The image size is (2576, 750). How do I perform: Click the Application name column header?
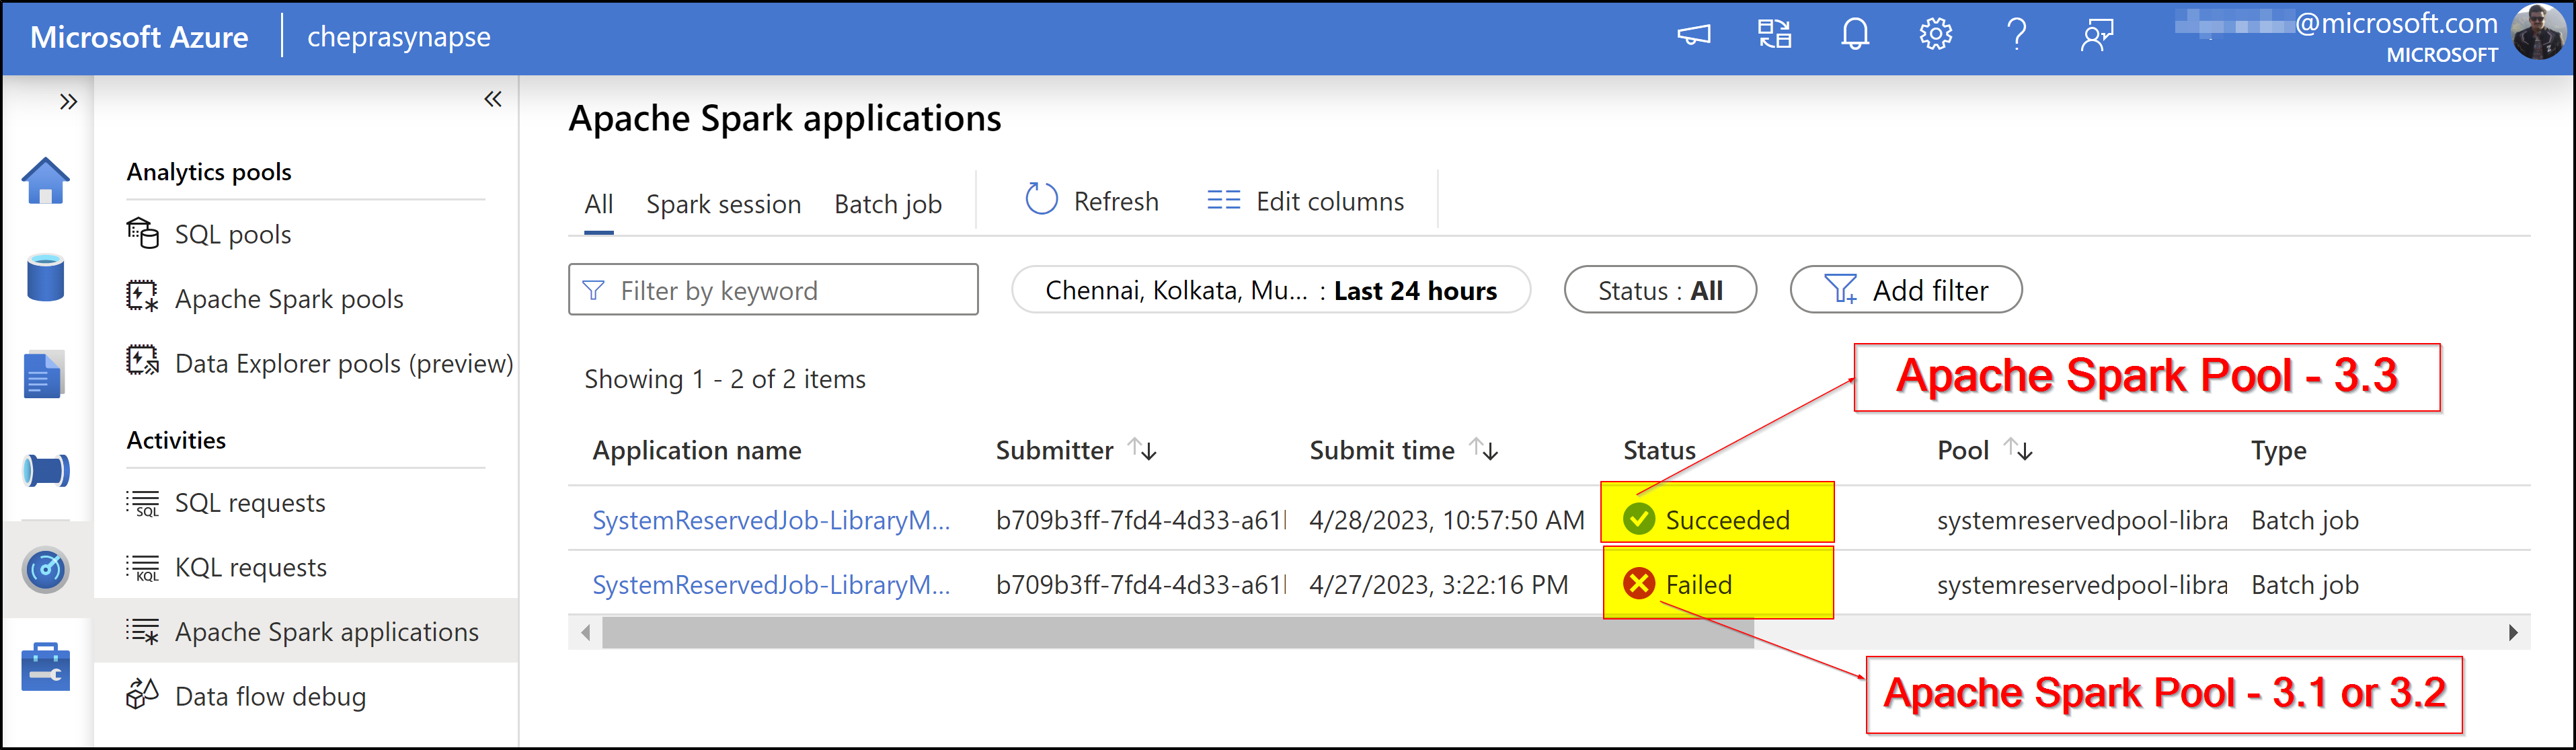click(x=697, y=450)
